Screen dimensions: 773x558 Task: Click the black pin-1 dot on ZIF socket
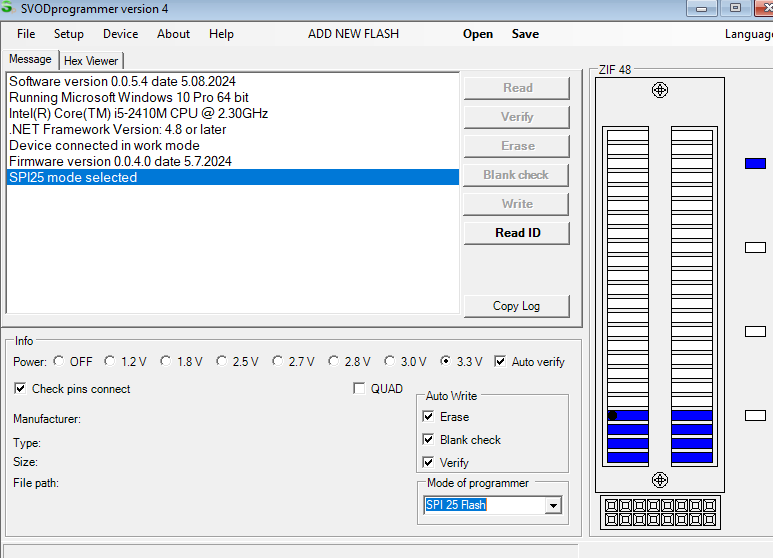pyautogui.click(x=612, y=416)
